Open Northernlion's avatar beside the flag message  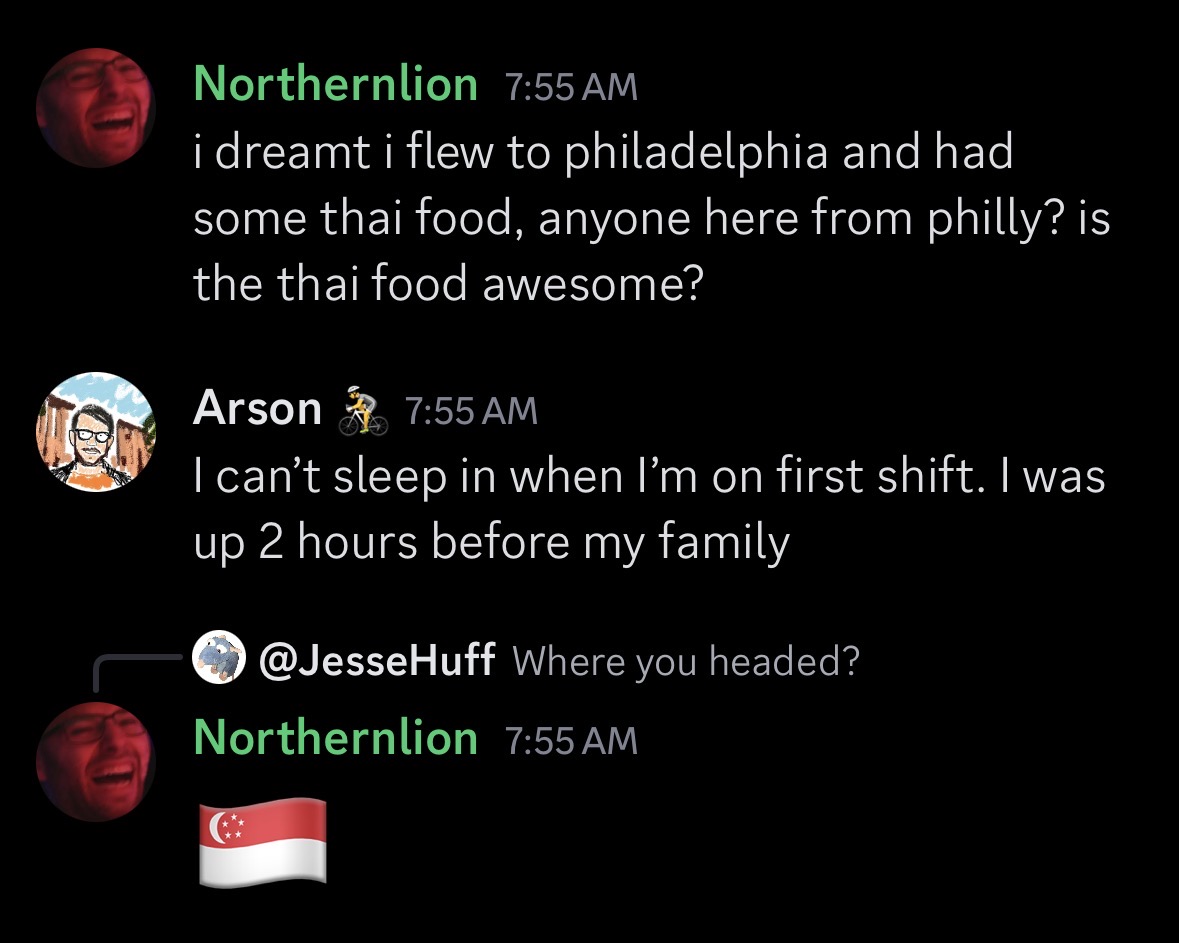click(x=96, y=760)
